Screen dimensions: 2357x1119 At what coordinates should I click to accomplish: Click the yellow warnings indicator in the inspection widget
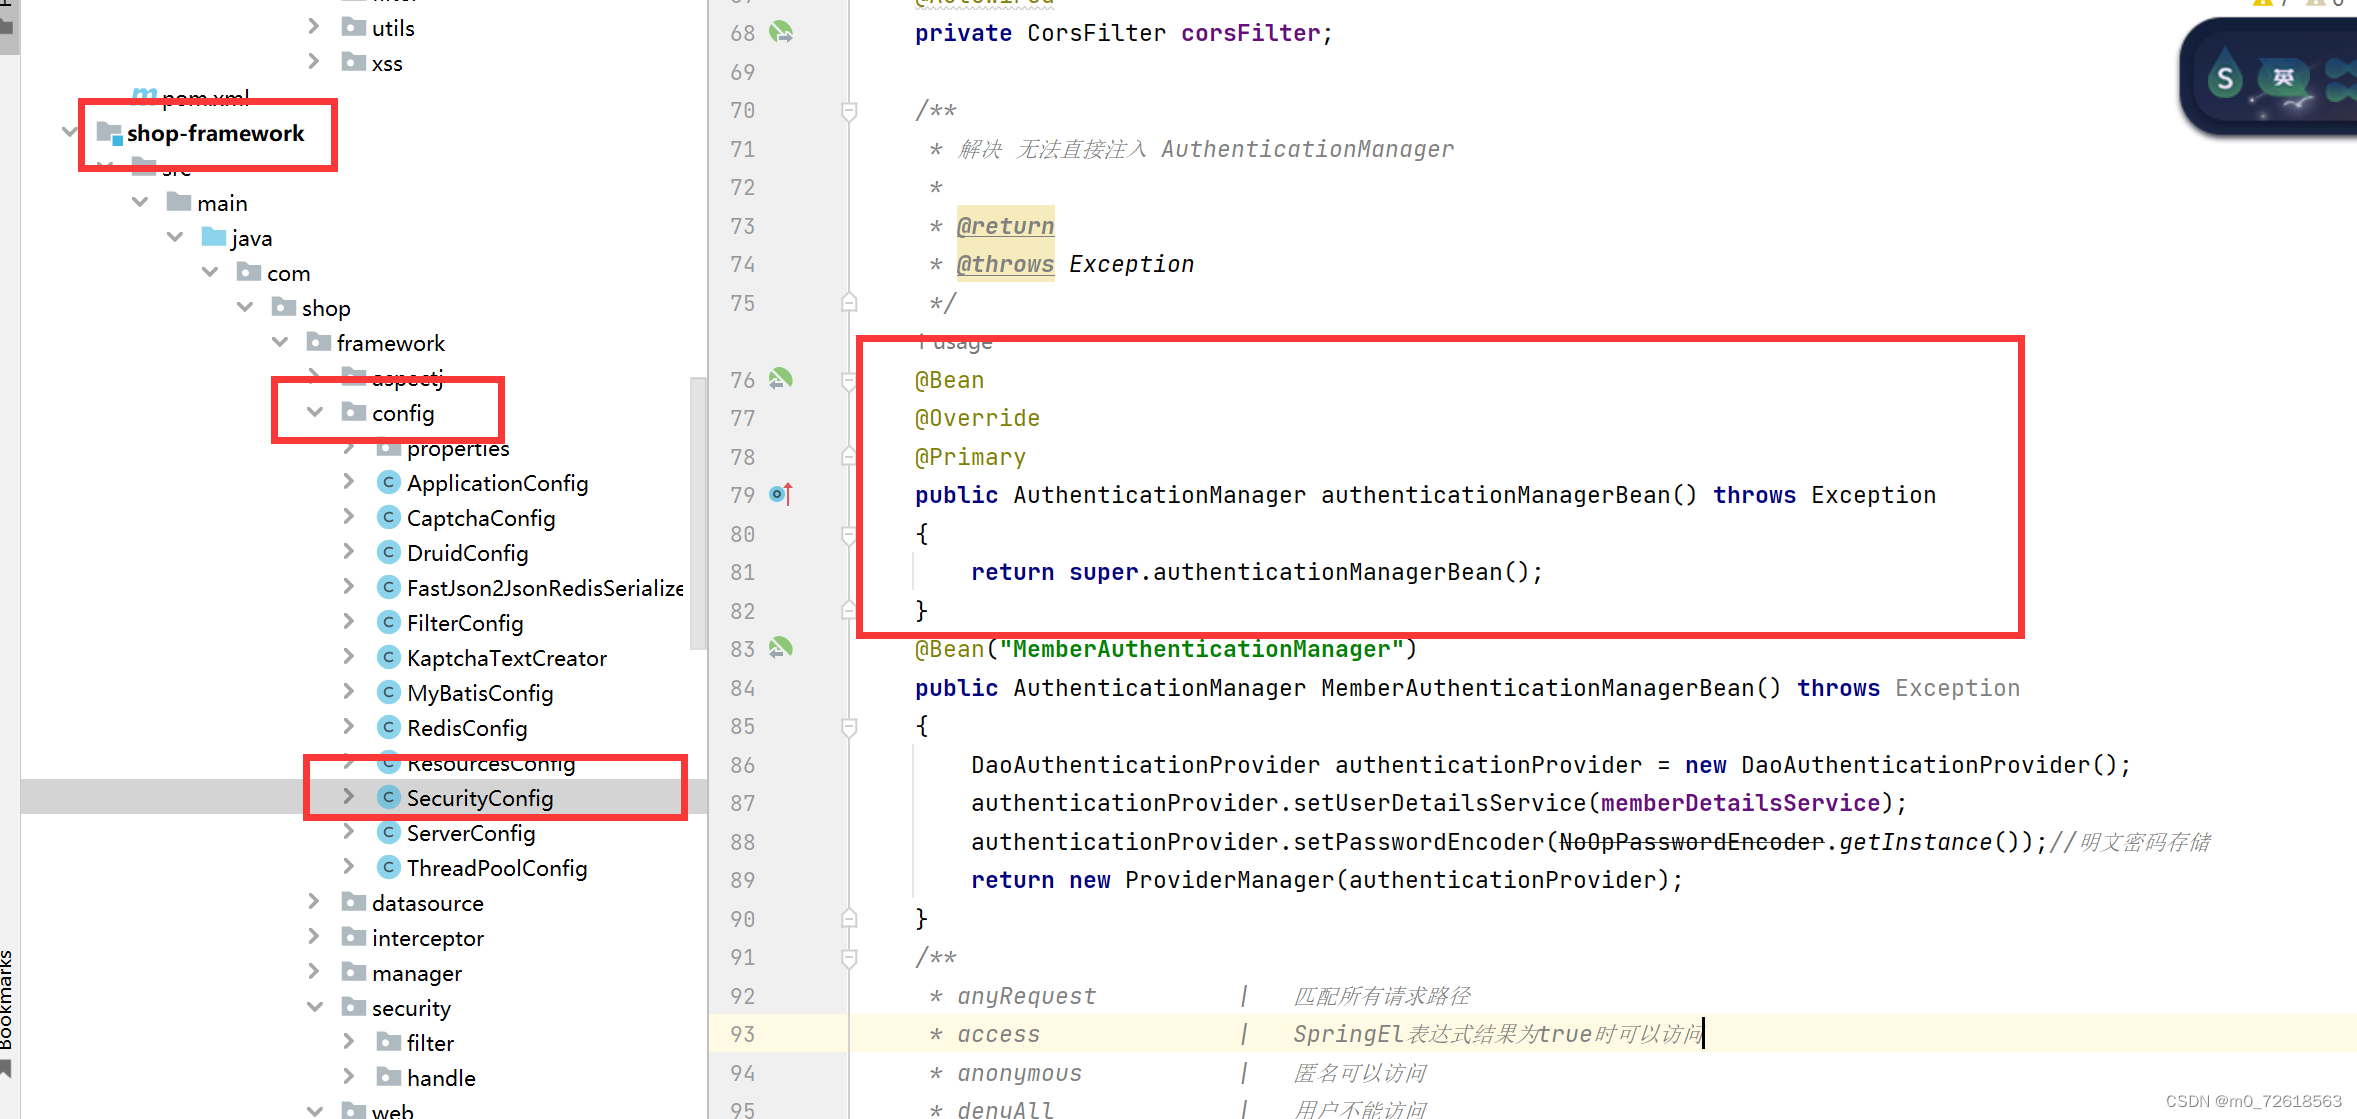coord(2263,3)
